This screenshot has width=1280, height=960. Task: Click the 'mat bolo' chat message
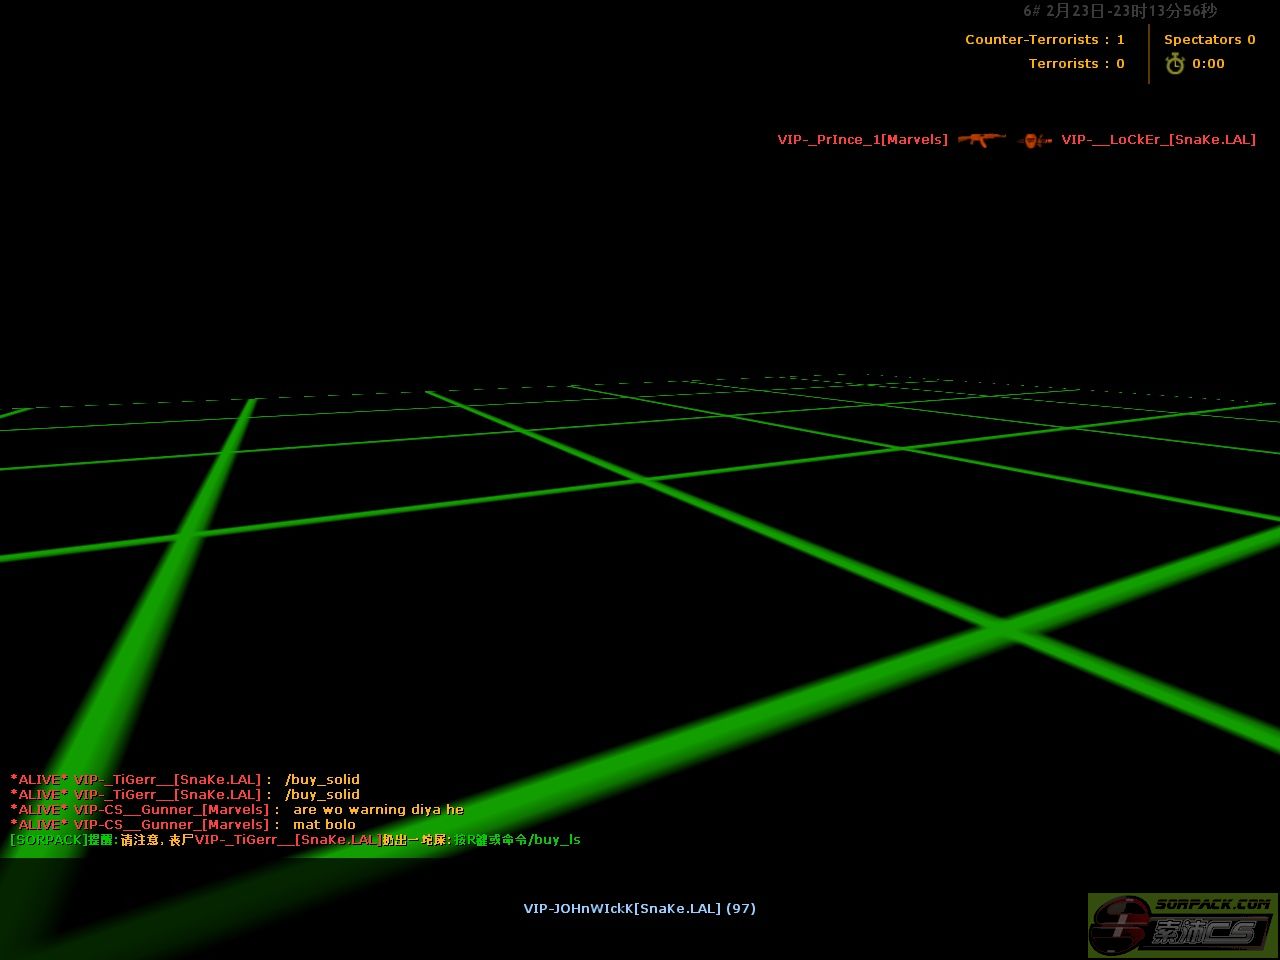324,825
